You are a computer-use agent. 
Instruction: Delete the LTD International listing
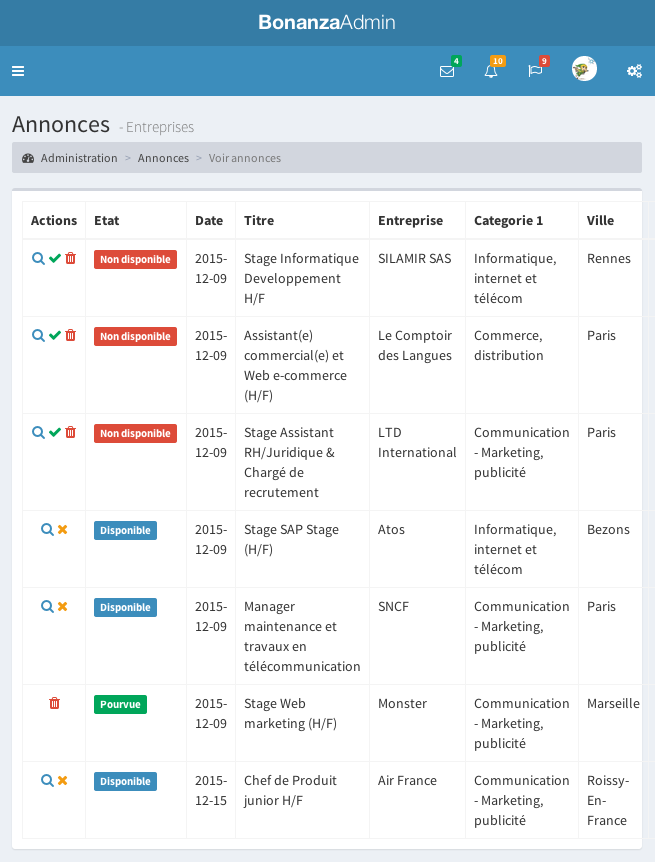coord(70,432)
